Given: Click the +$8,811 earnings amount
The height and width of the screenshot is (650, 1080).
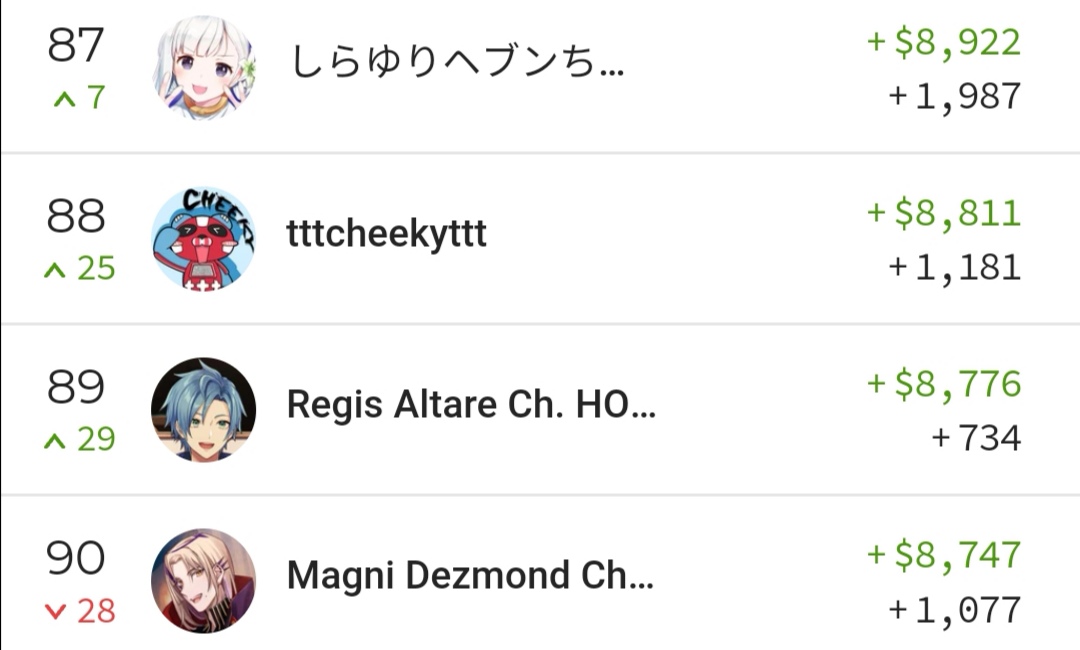Looking at the screenshot, I should click(x=944, y=213).
